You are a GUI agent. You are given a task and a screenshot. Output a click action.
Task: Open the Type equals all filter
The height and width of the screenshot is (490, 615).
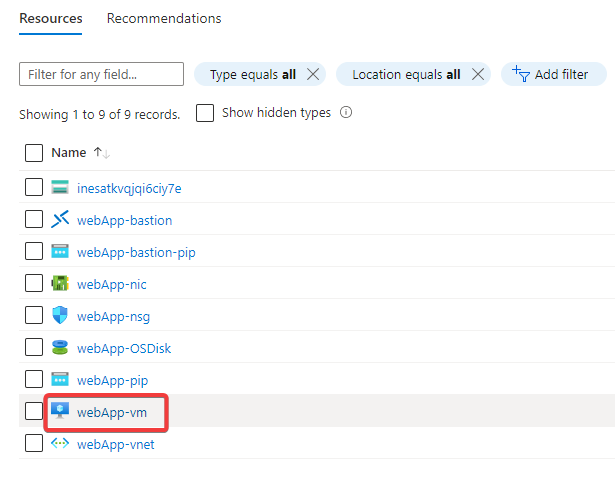tap(252, 74)
